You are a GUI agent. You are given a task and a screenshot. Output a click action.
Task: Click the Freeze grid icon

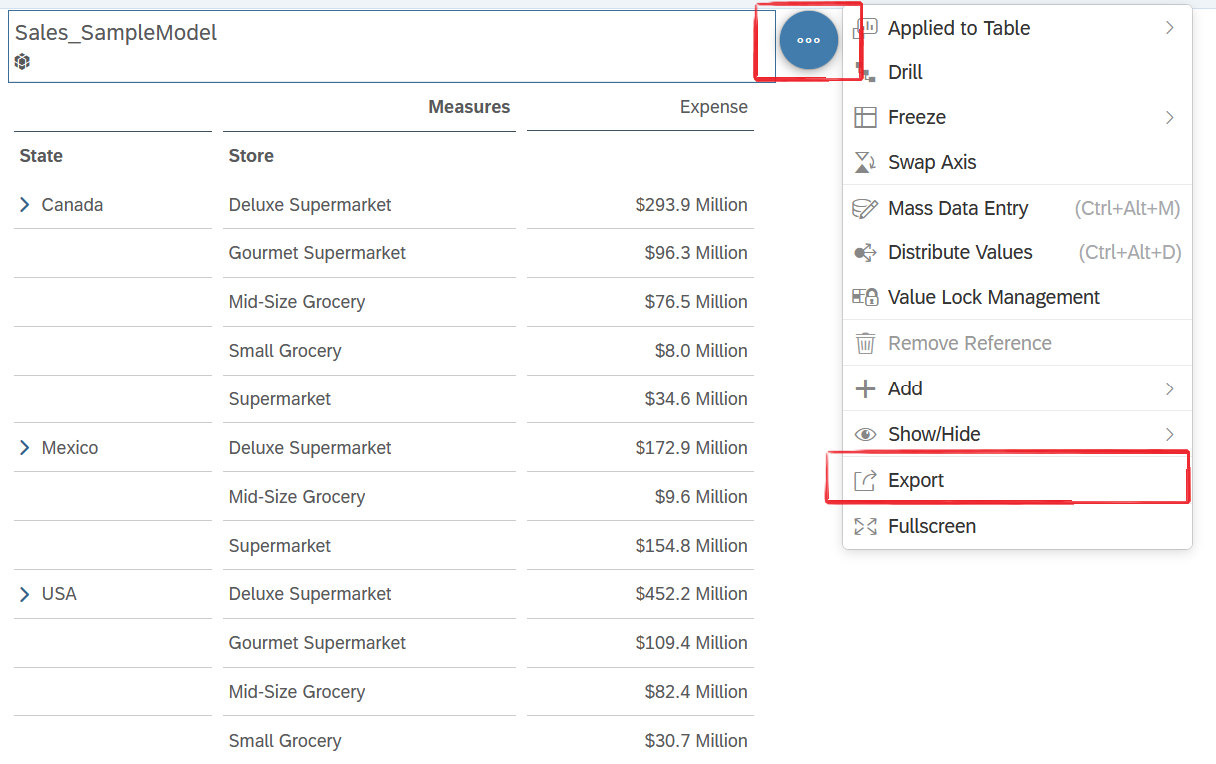tap(866, 117)
